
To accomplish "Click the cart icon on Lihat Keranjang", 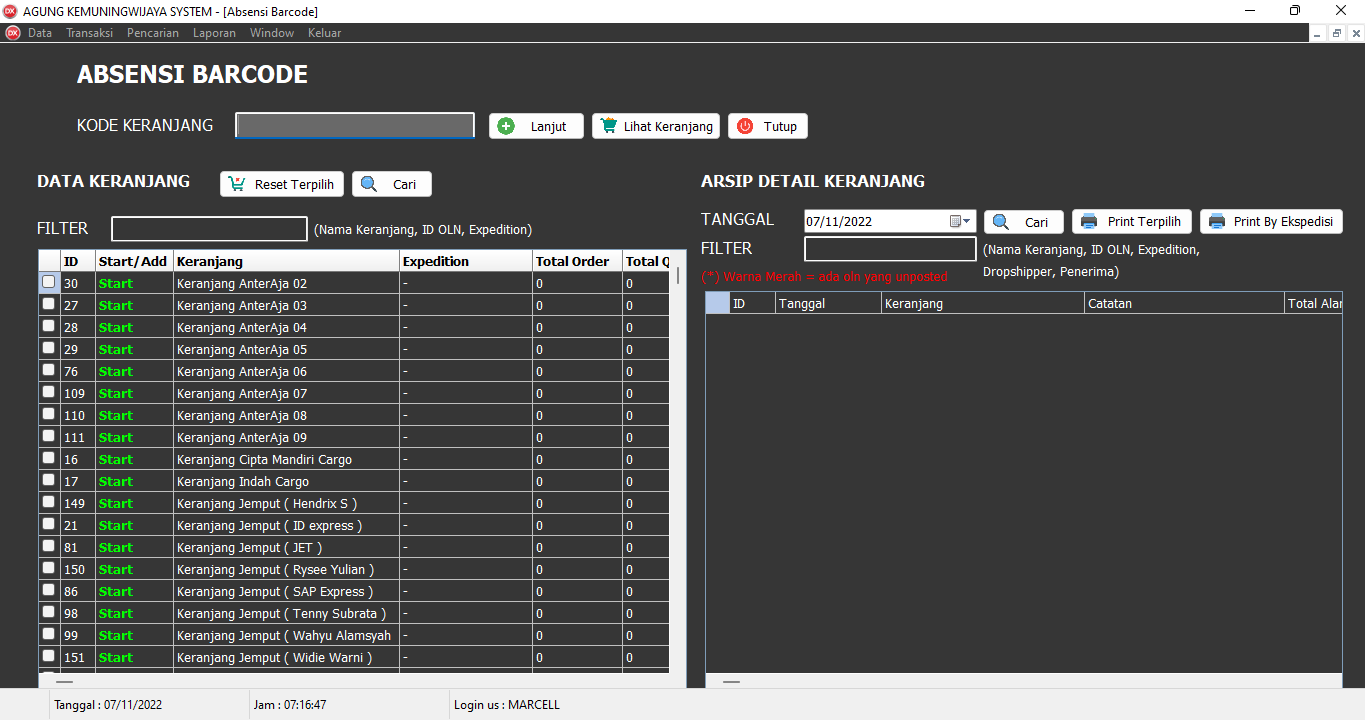I will (x=608, y=126).
